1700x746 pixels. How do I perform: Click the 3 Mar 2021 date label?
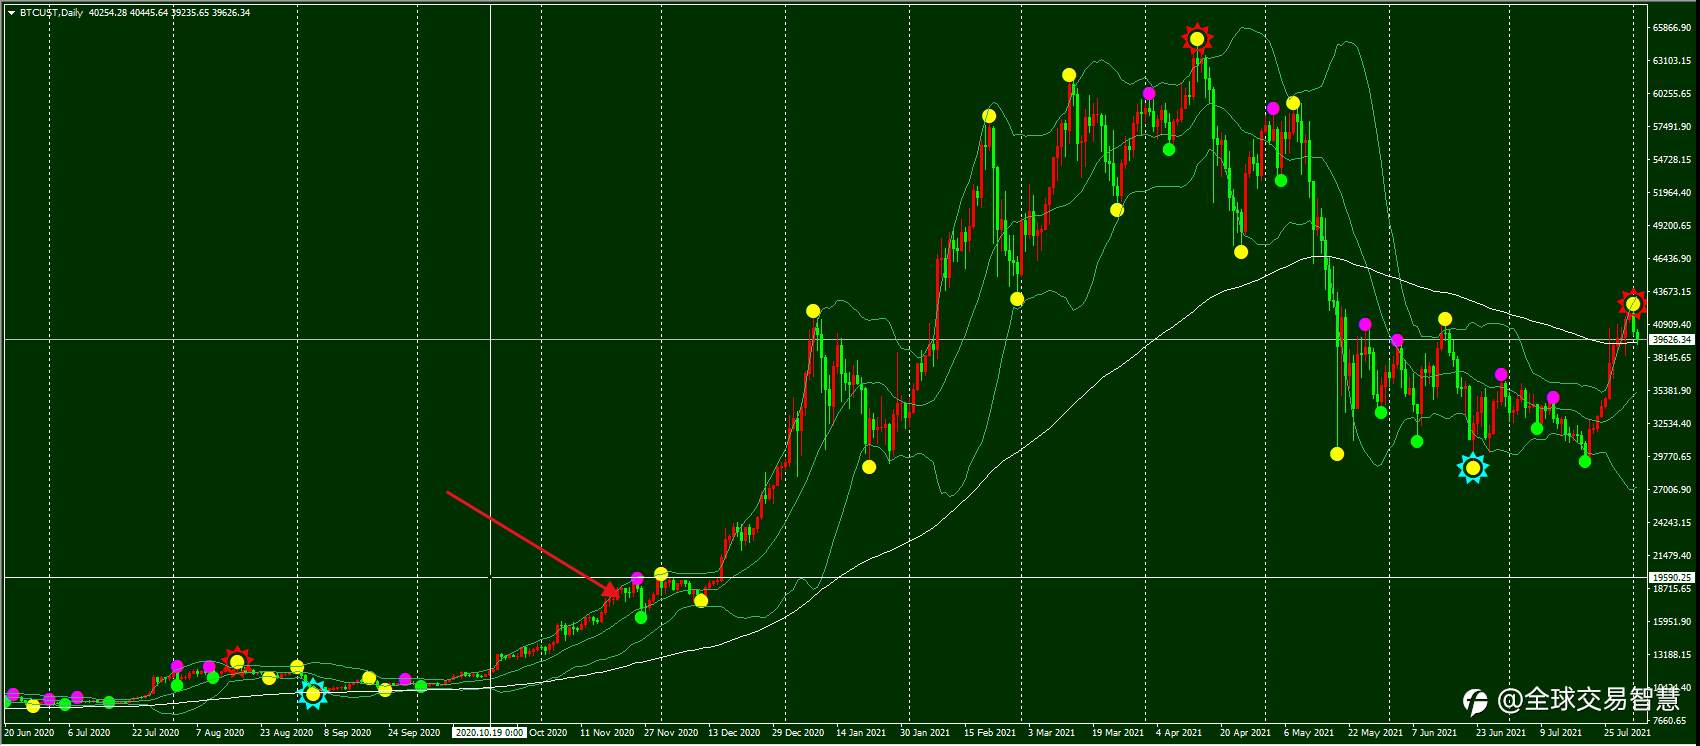tap(1051, 733)
